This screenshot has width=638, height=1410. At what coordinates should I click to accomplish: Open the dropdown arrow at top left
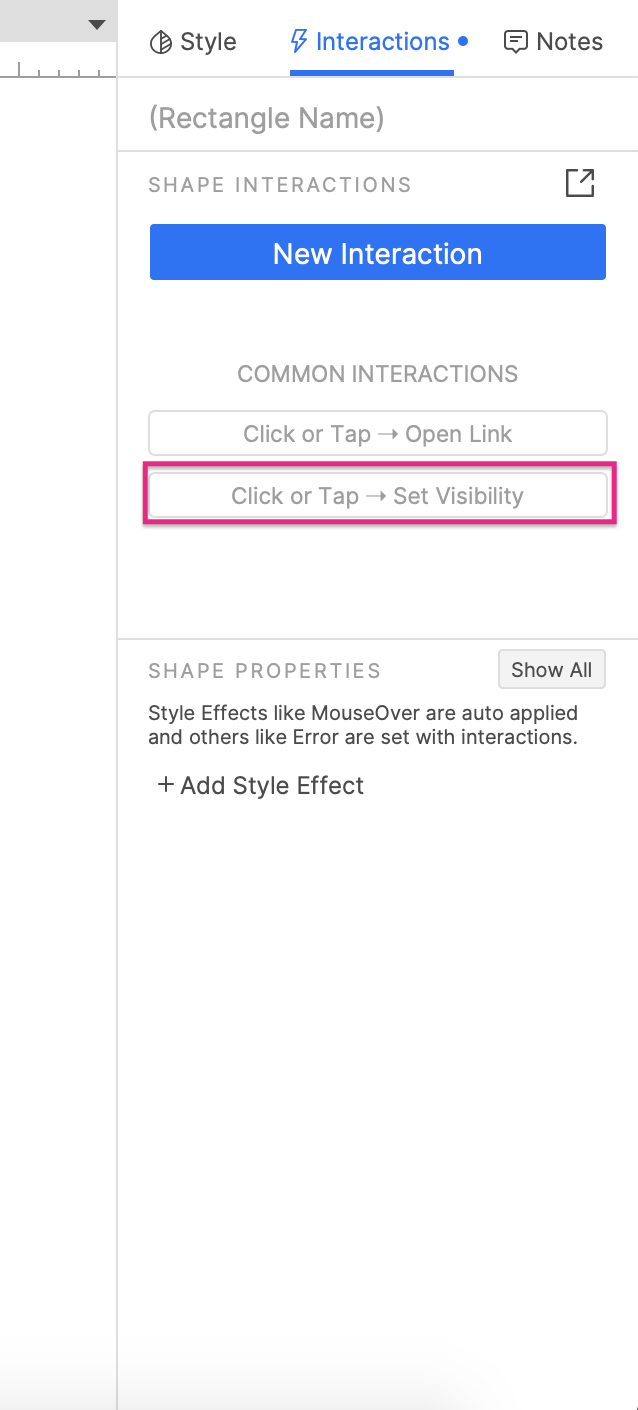(x=97, y=24)
